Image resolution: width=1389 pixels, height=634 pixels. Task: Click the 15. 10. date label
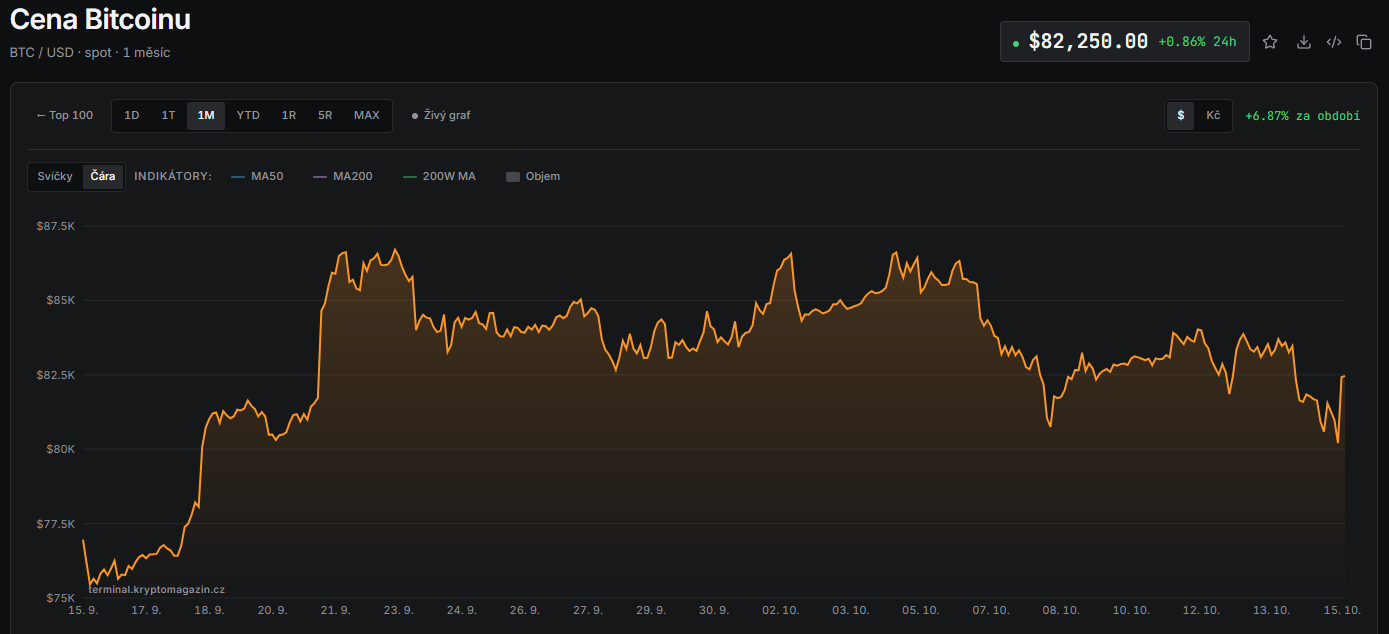(x=1343, y=609)
